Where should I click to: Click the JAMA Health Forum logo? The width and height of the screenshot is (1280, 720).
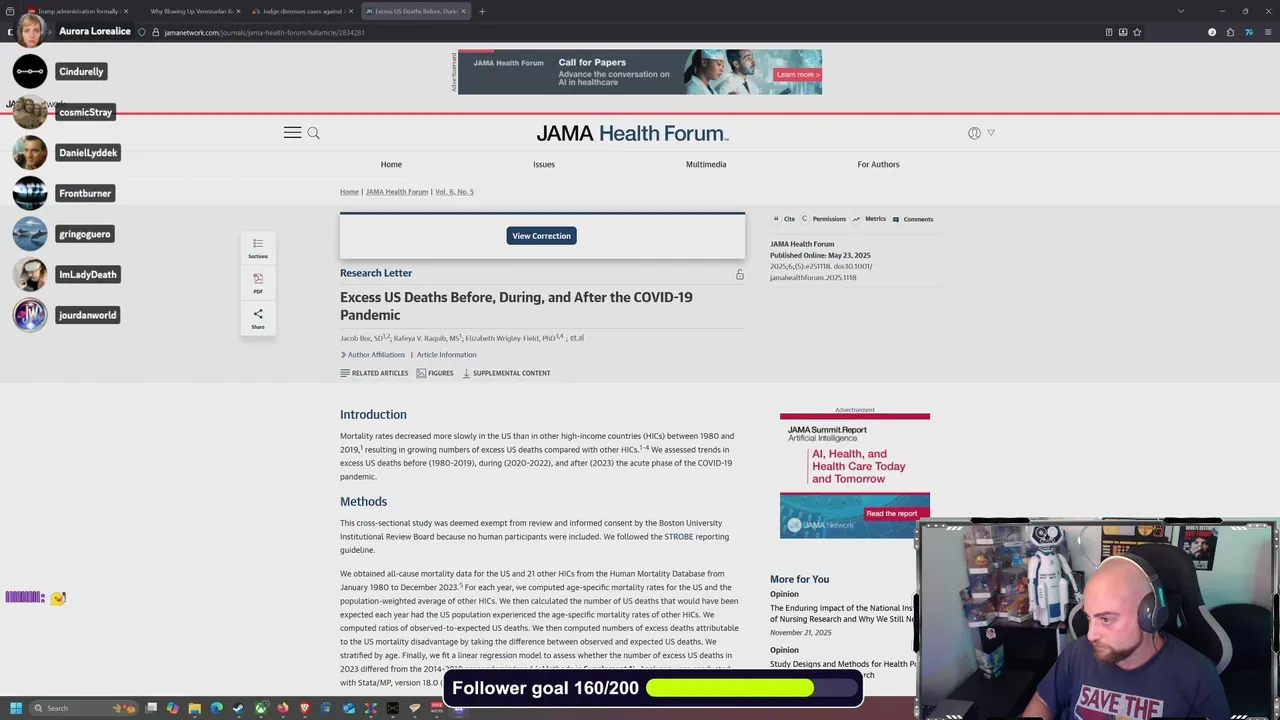coord(632,133)
